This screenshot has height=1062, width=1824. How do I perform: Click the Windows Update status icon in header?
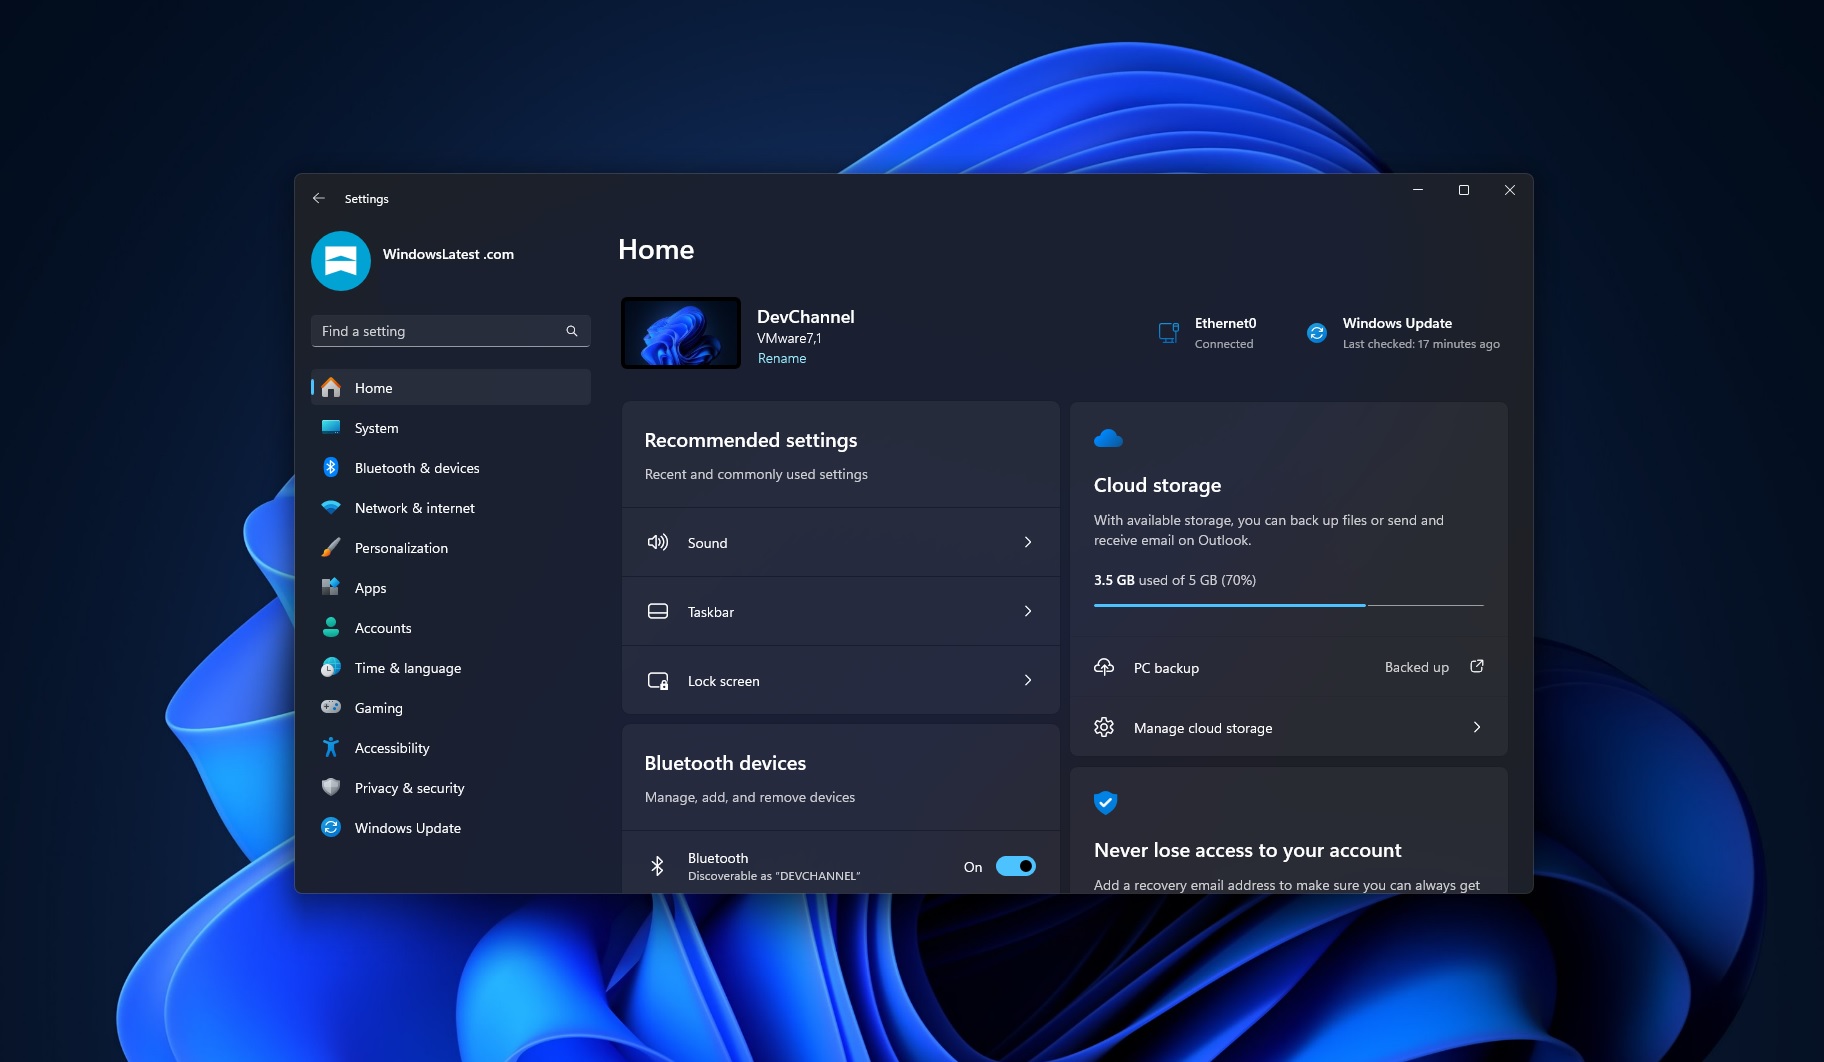[x=1317, y=333]
